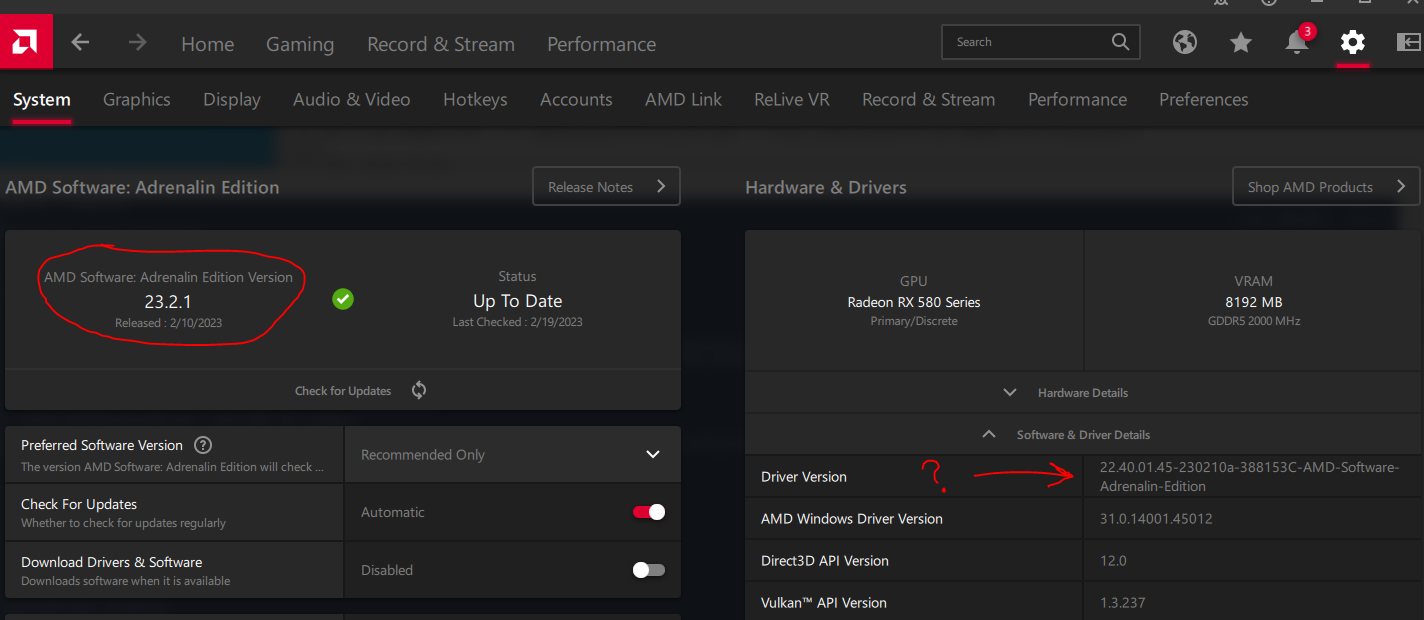Viewport: 1424px width, 620px height.
Task: Select the System settings tab
Action: click(x=41, y=99)
